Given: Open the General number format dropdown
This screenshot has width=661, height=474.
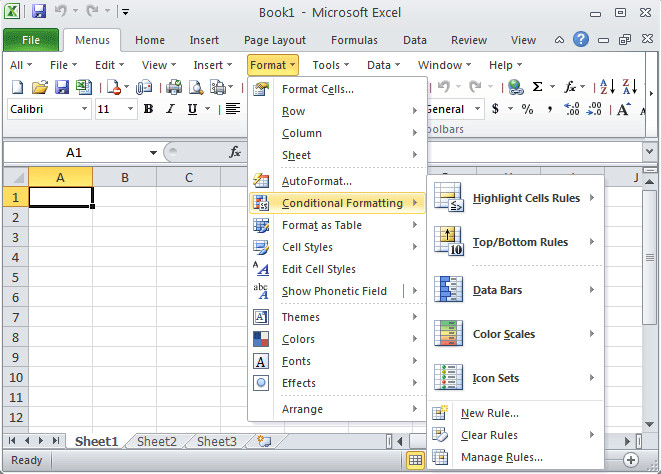Looking at the screenshot, I should click(x=477, y=109).
